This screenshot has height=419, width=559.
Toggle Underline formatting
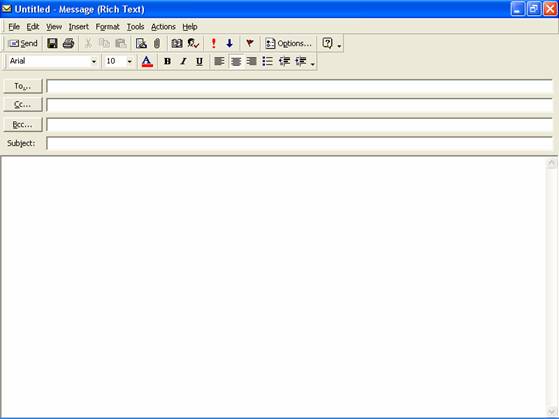pyautogui.click(x=199, y=61)
